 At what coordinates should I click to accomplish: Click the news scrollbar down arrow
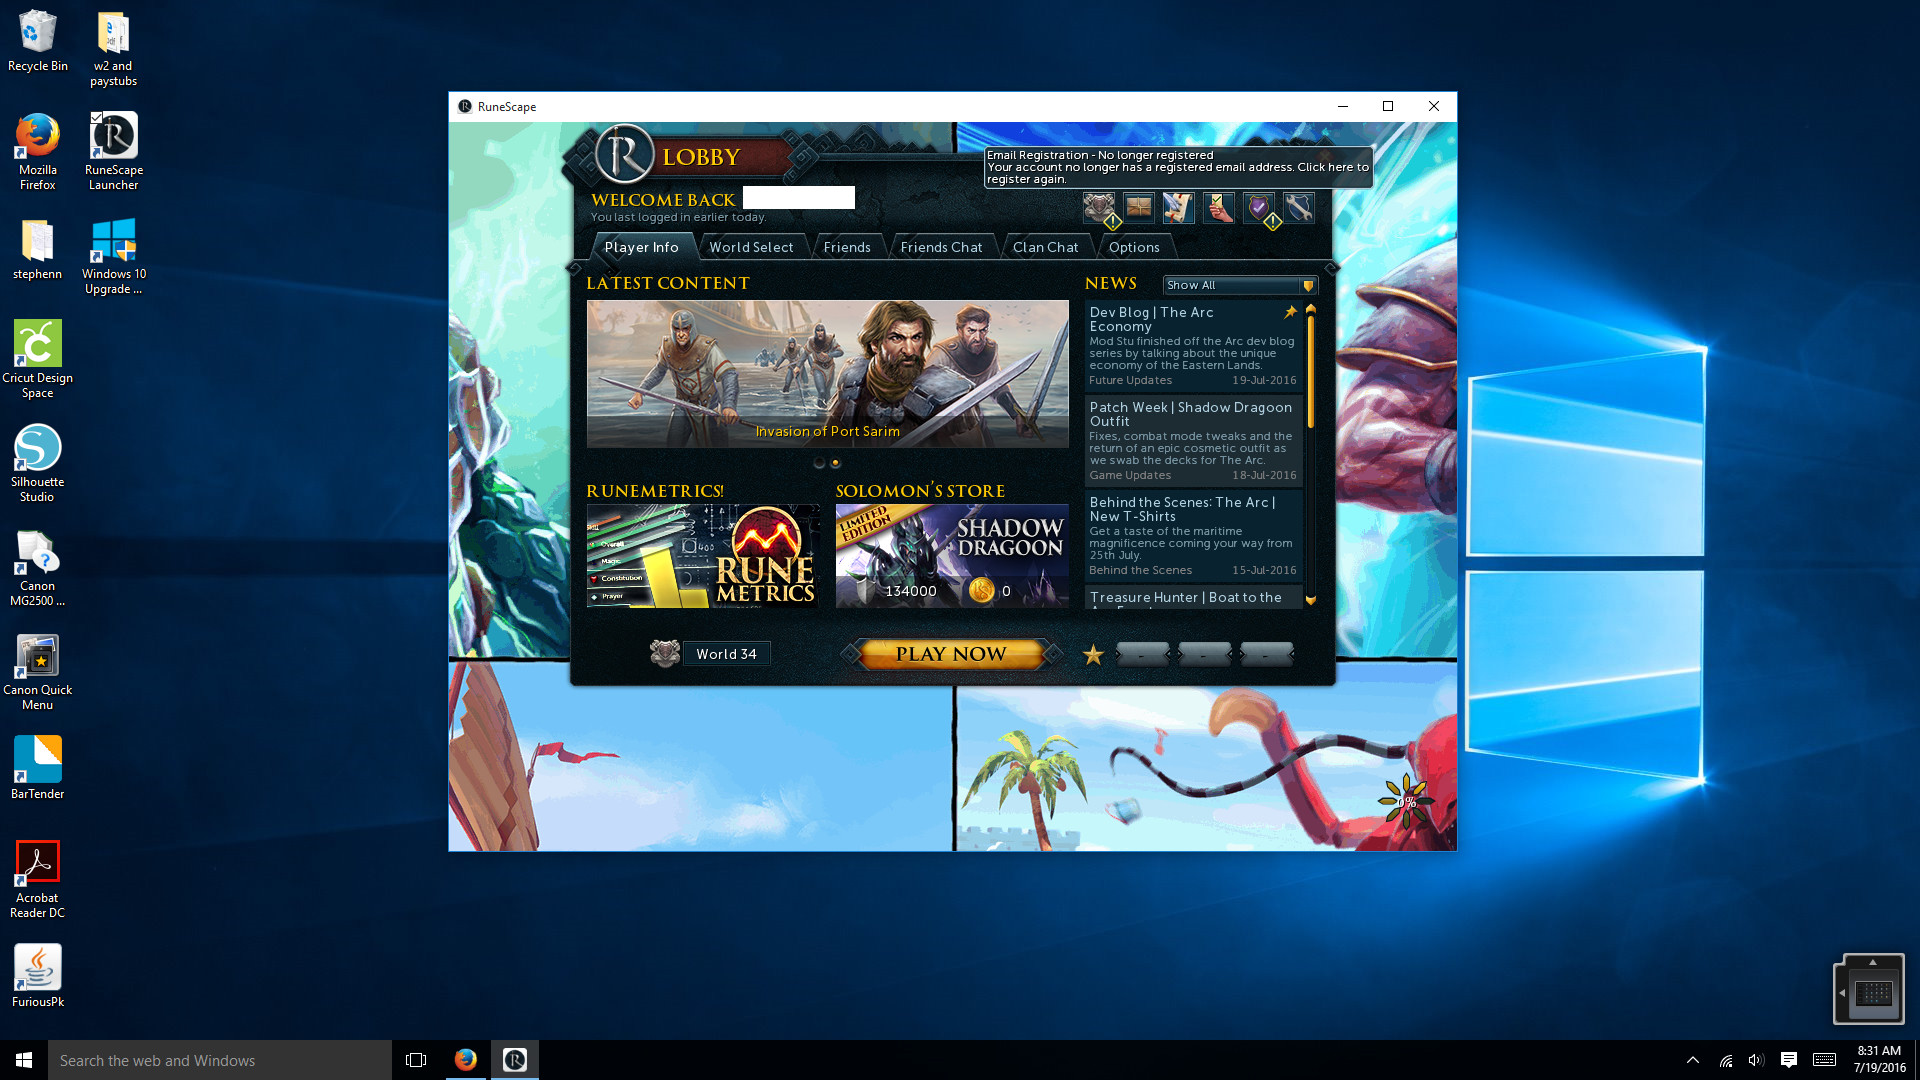[x=1311, y=601]
